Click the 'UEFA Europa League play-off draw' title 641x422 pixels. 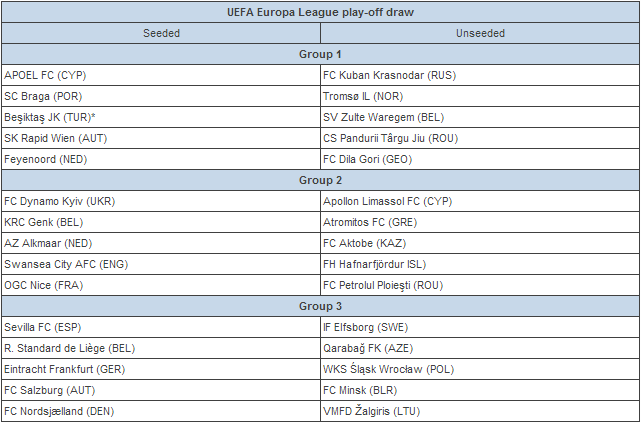coord(320,12)
